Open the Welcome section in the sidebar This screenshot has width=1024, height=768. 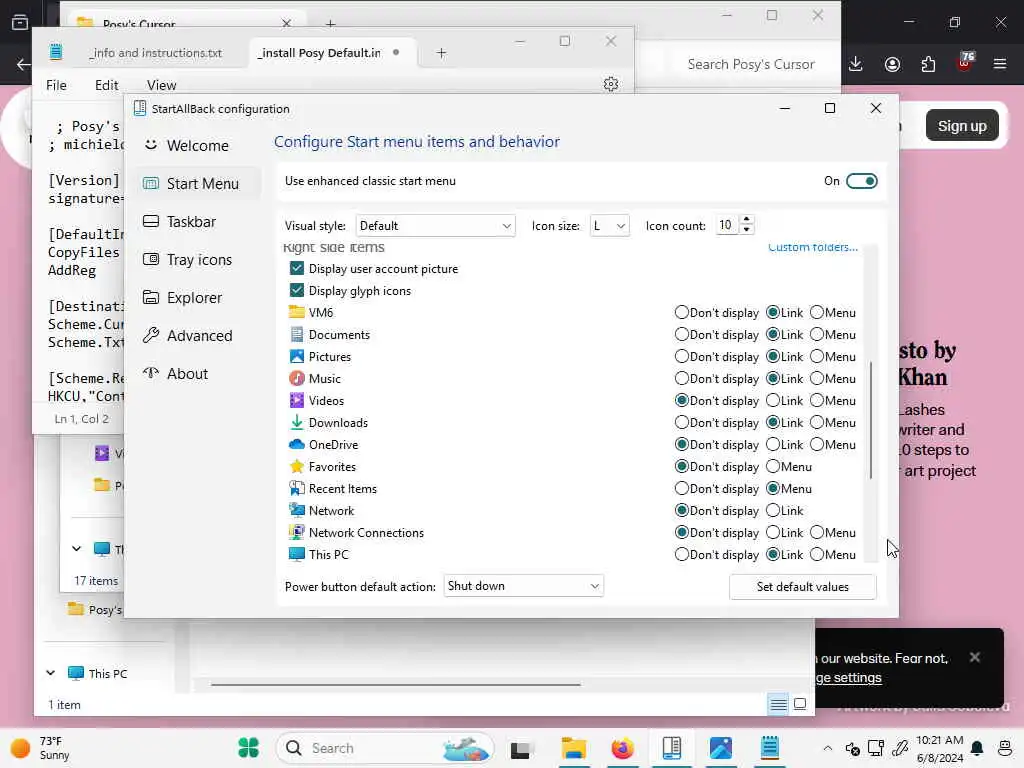point(198,146)
